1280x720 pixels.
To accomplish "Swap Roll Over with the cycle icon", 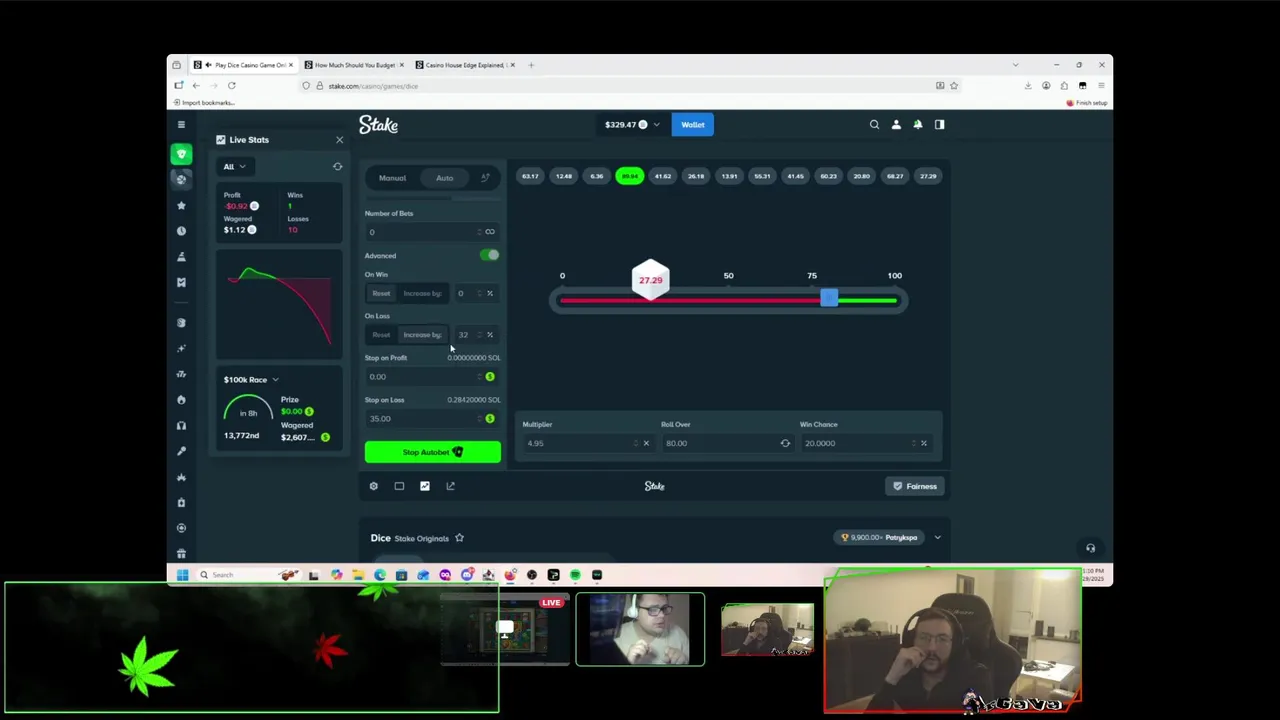I will pyautogui.click(x=785, y=443).
